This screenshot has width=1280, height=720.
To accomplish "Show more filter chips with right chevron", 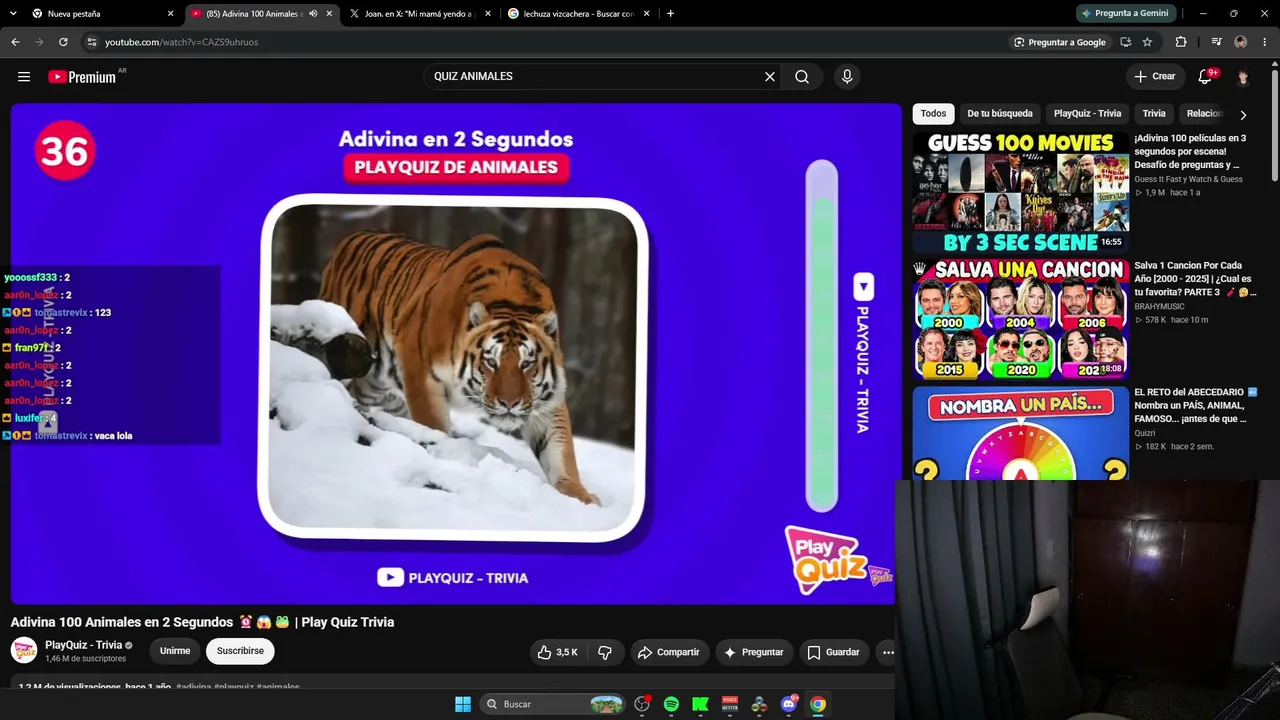I will (x=1243, y=114).
